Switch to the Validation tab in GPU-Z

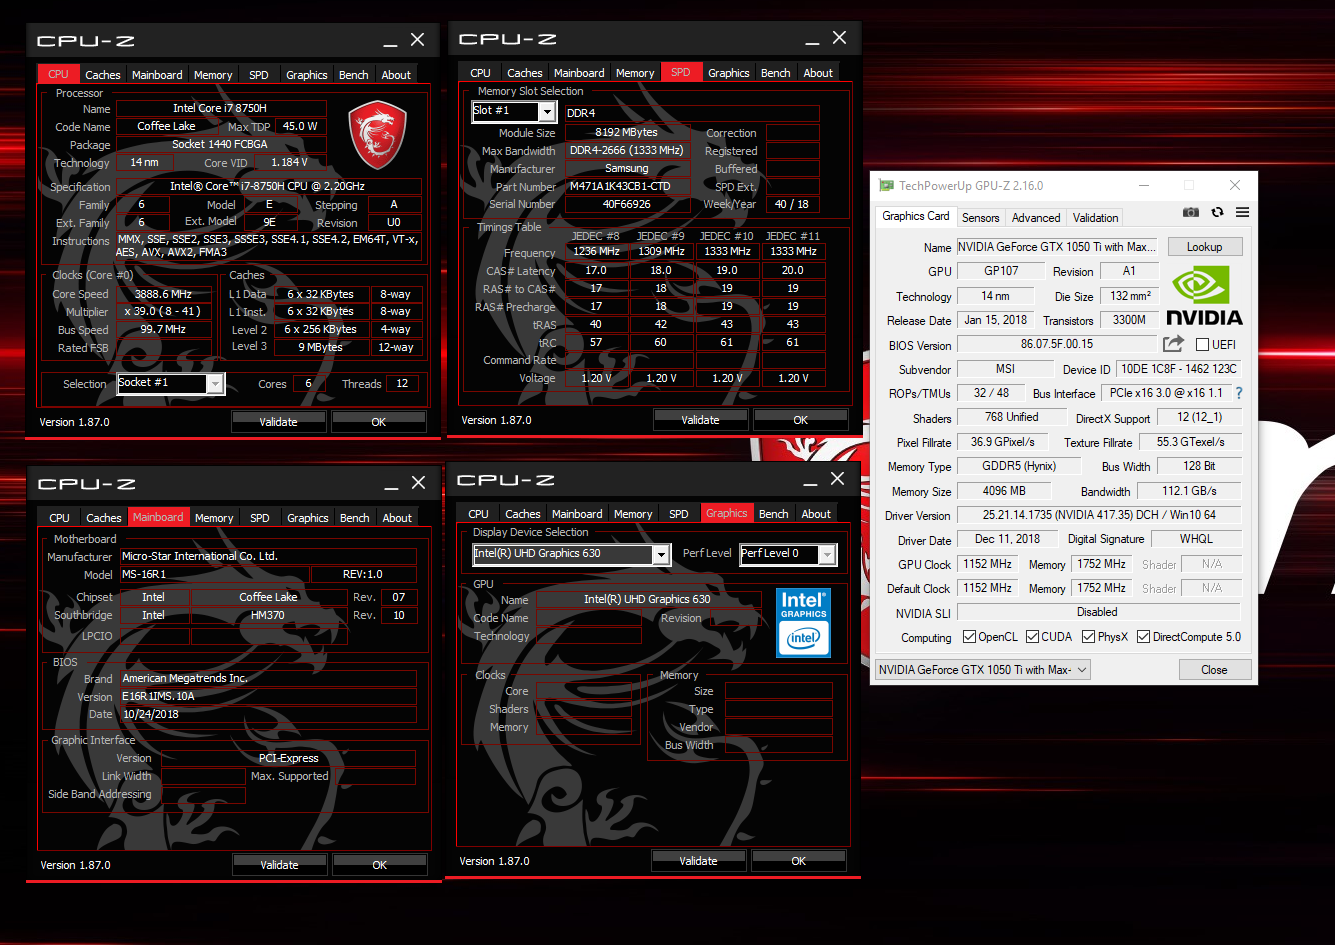pos(1095,218)
